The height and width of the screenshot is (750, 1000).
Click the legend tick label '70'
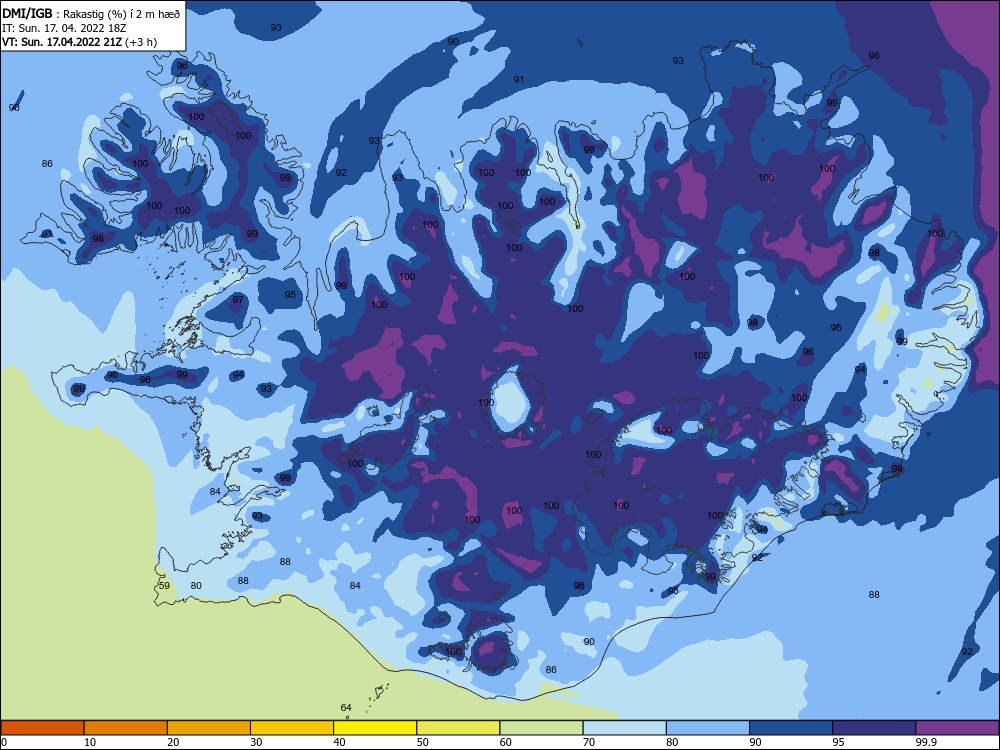589,742
